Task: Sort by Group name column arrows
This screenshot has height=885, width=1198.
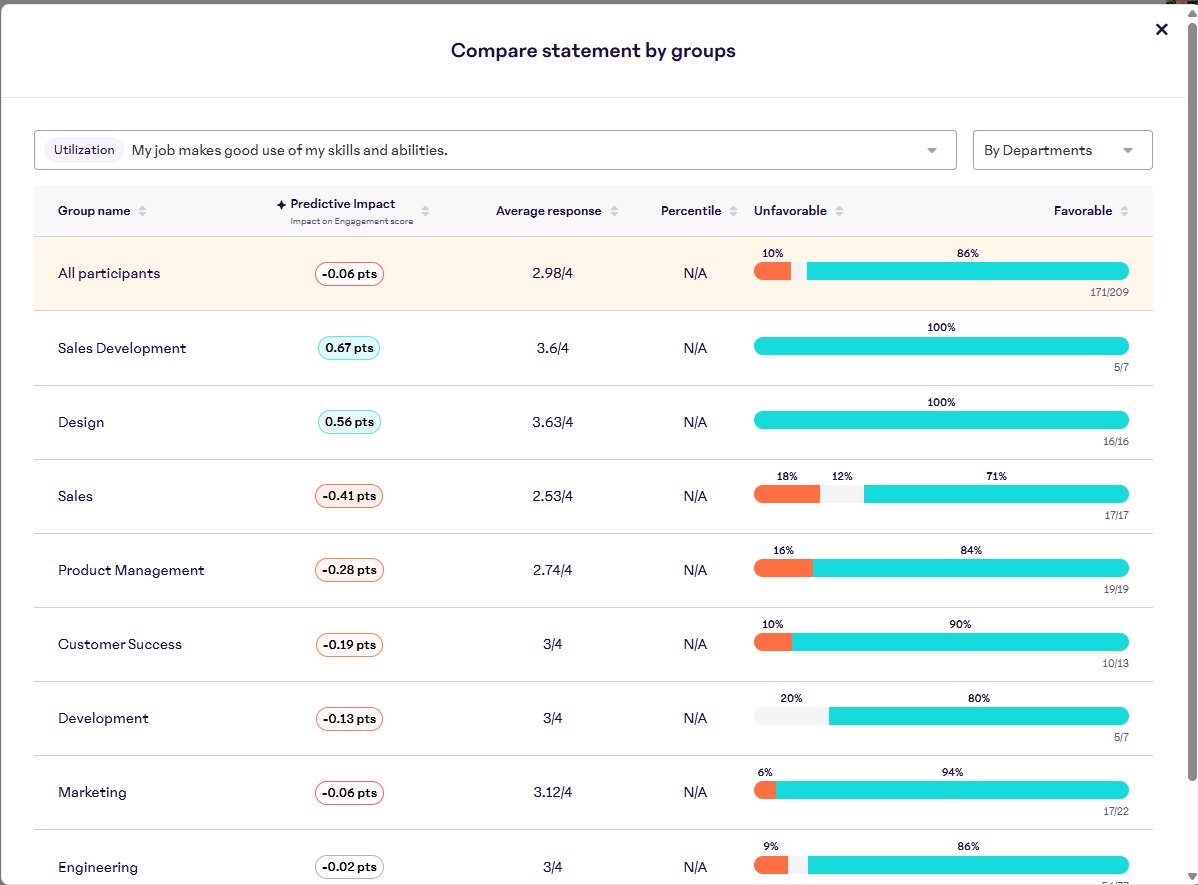Action: [142, 211]
